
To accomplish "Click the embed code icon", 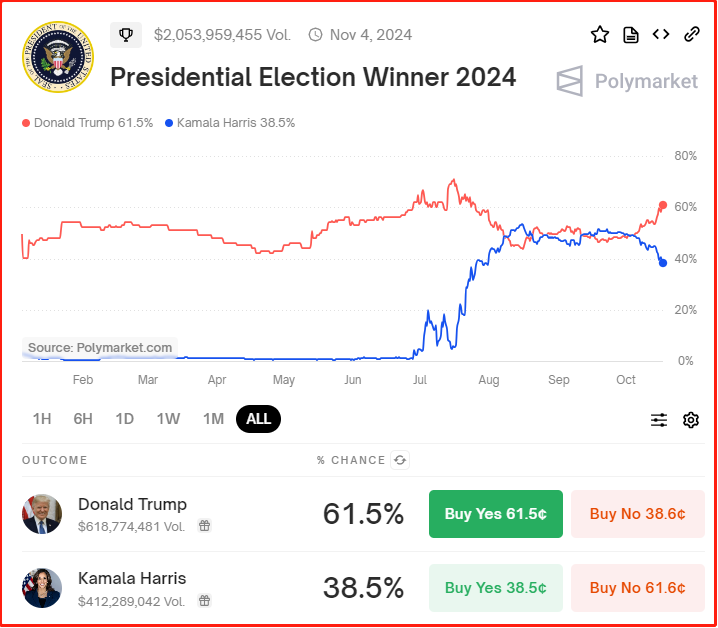I will coord(661,35).
